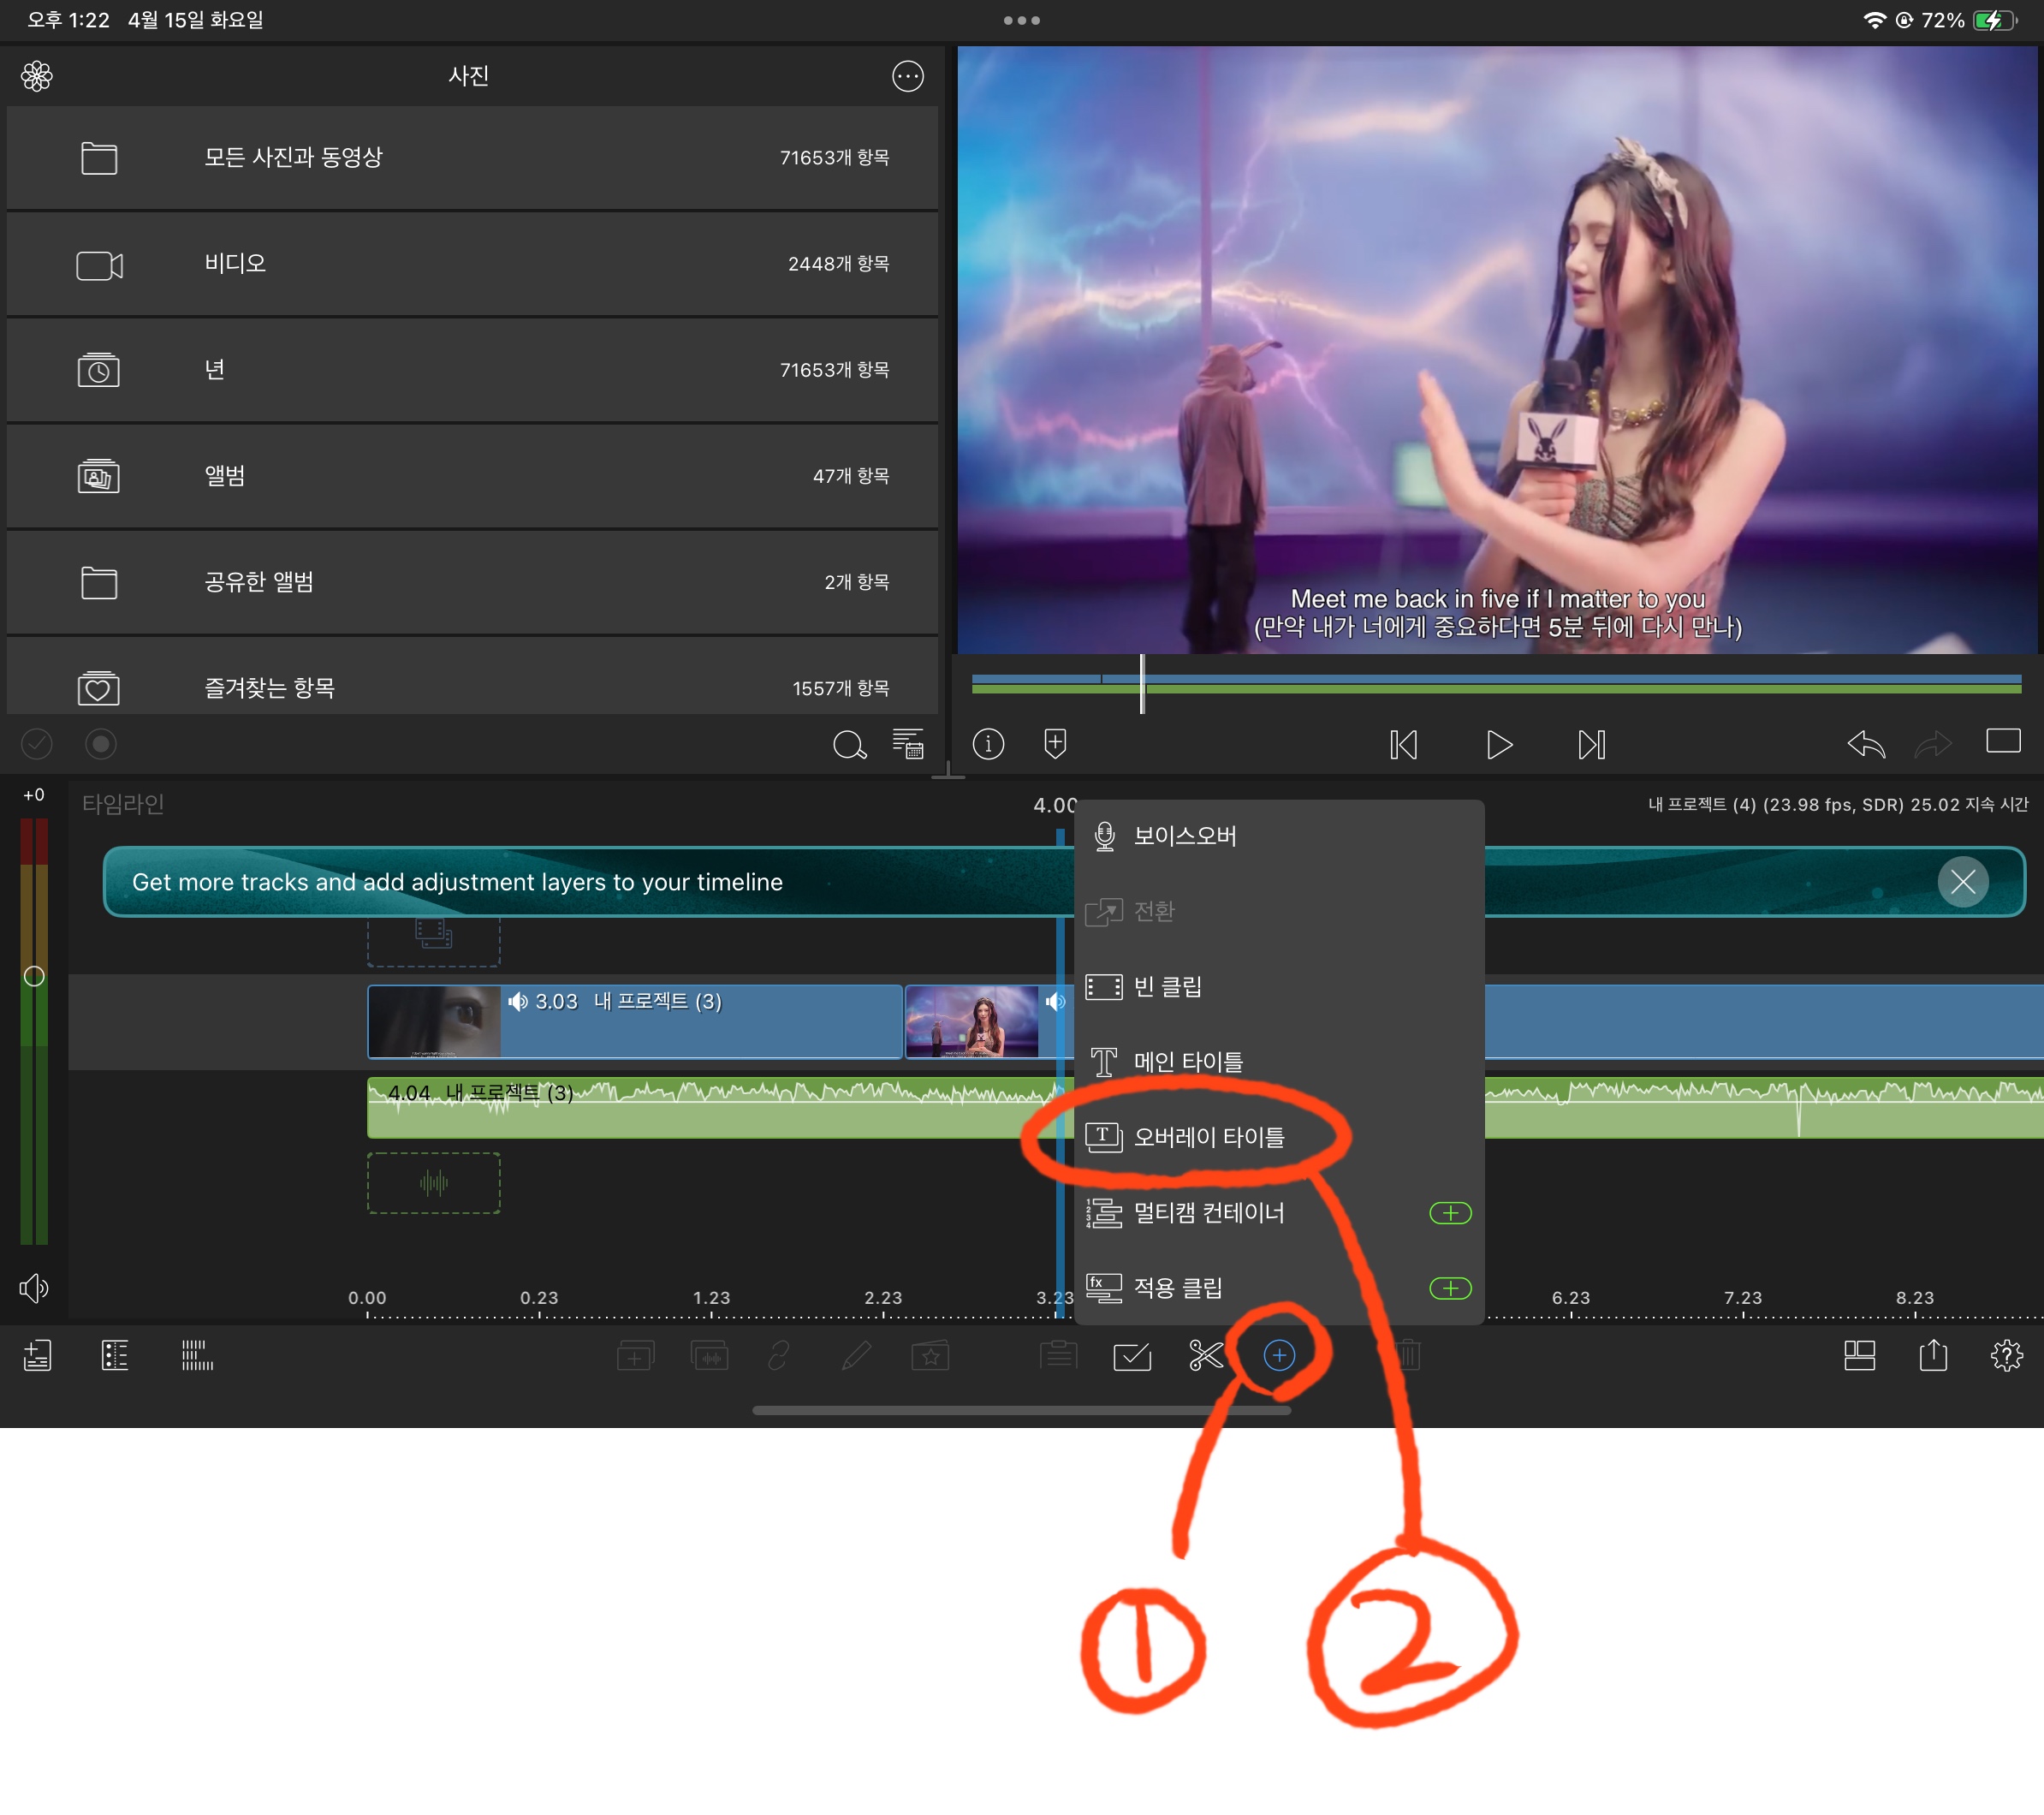
Task: Dismiss the Get more tracks banner
Action: pos(1963,882)
